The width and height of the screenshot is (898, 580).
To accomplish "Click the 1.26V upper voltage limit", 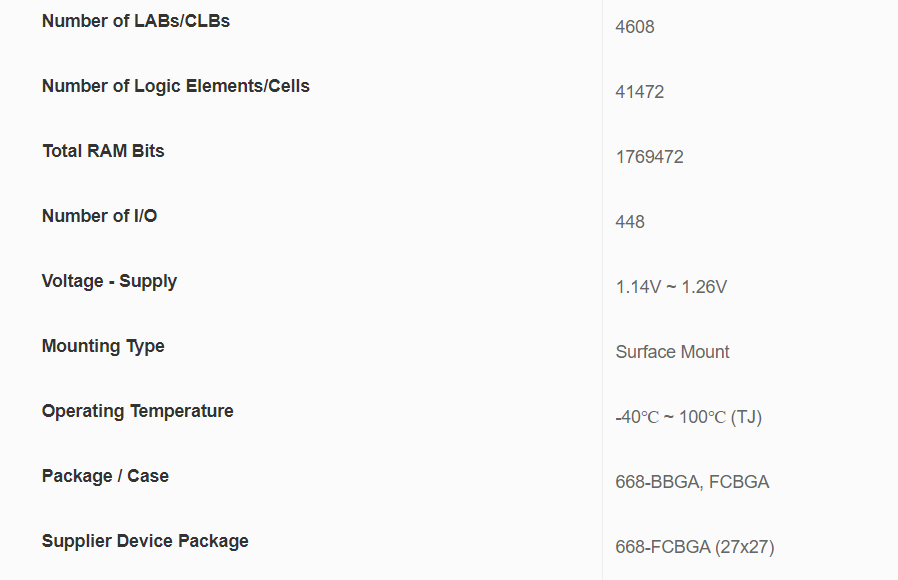I will 704,287.
